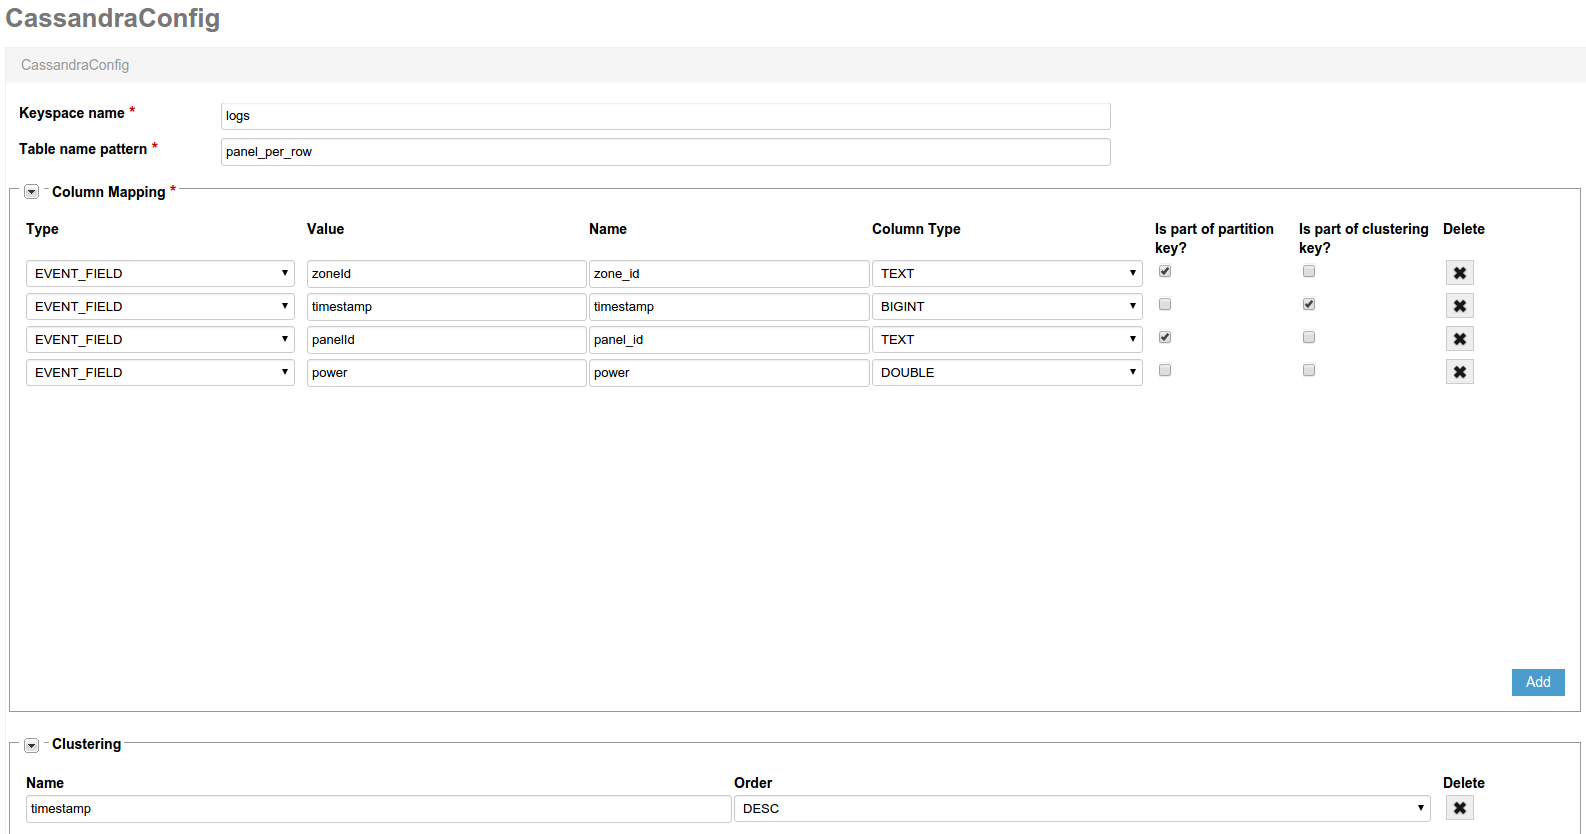The image size is (1586, 834).
Task: Open Type dropdown for timestamp mapping row
Action: pos(160,306)
